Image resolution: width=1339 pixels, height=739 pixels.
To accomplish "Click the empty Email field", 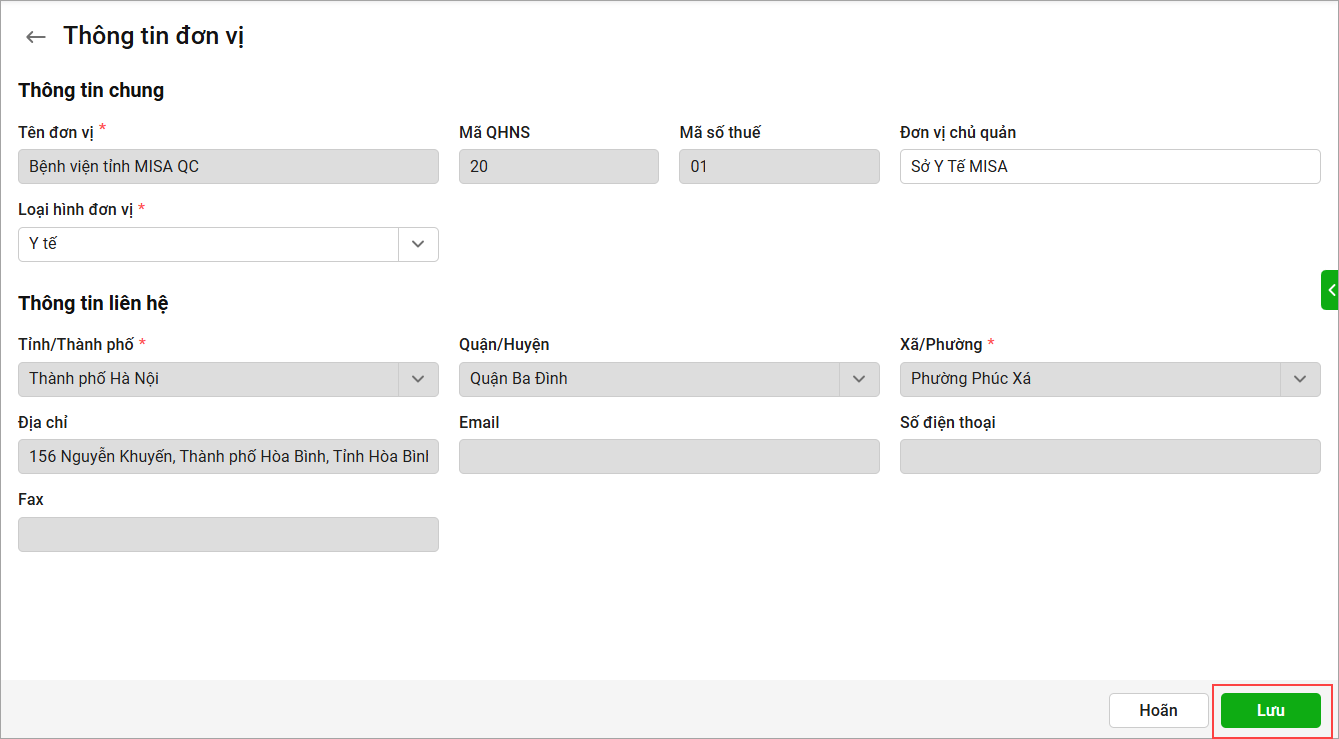I will coord(669,457).
